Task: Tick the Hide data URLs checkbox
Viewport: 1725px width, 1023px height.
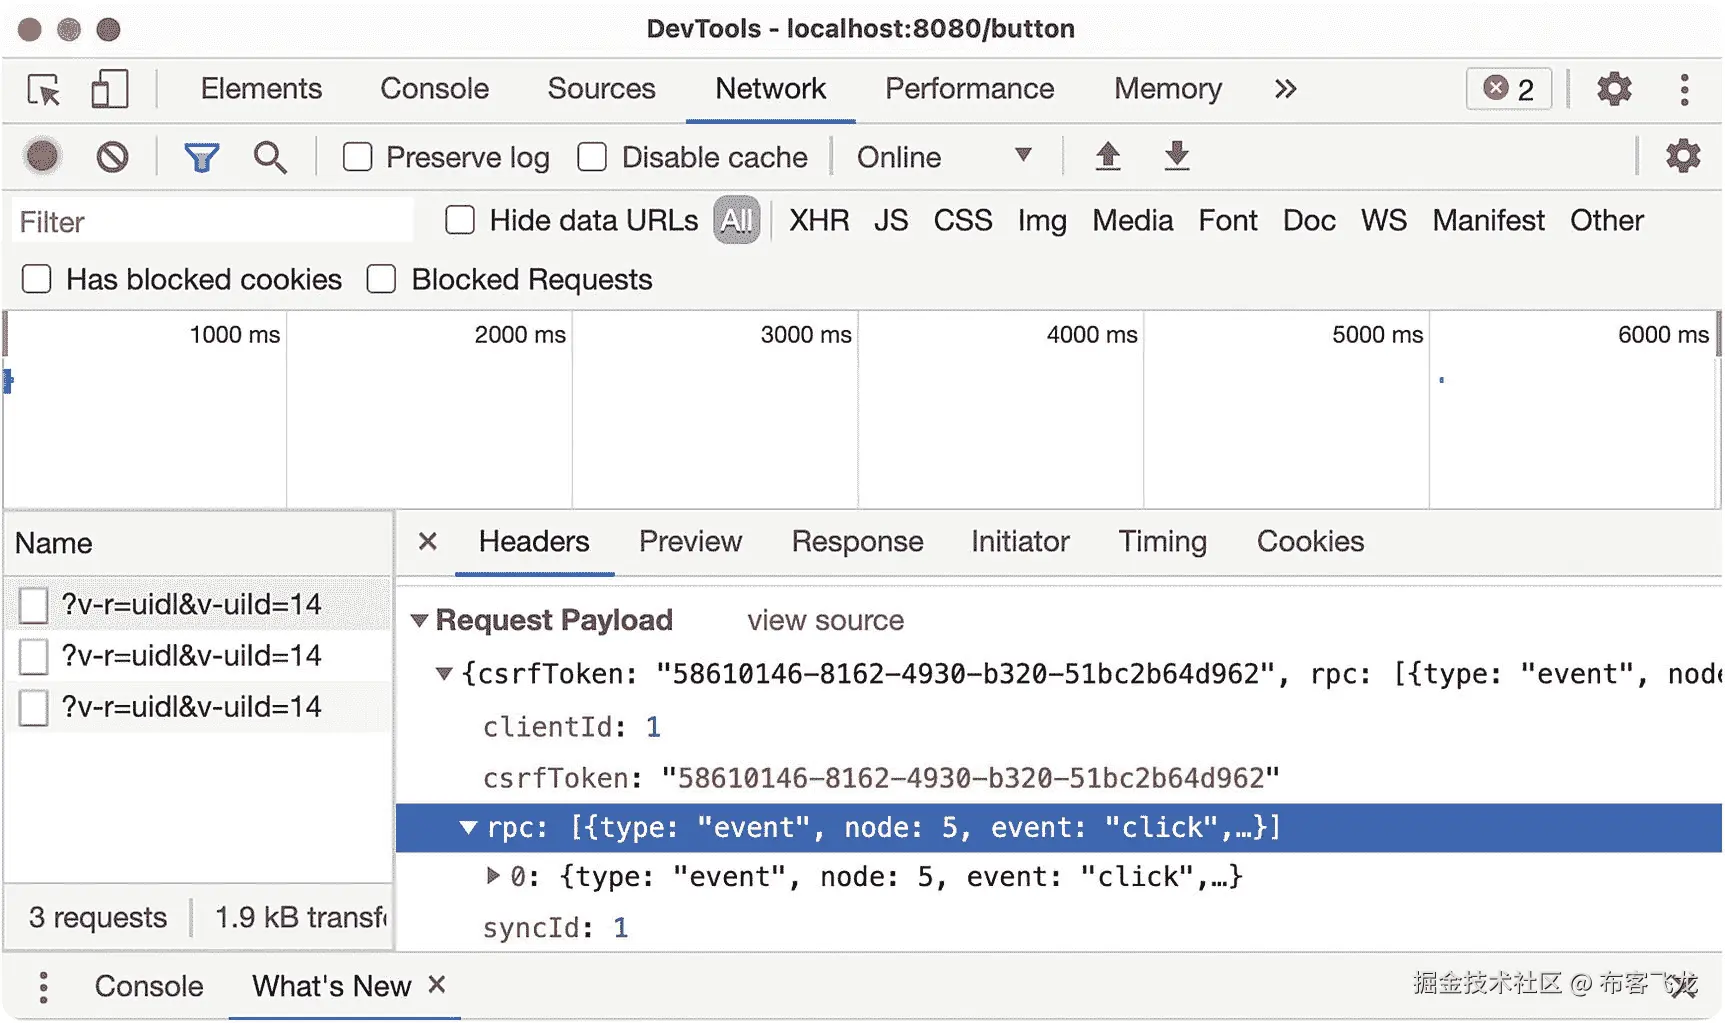Action: [460, 220]
